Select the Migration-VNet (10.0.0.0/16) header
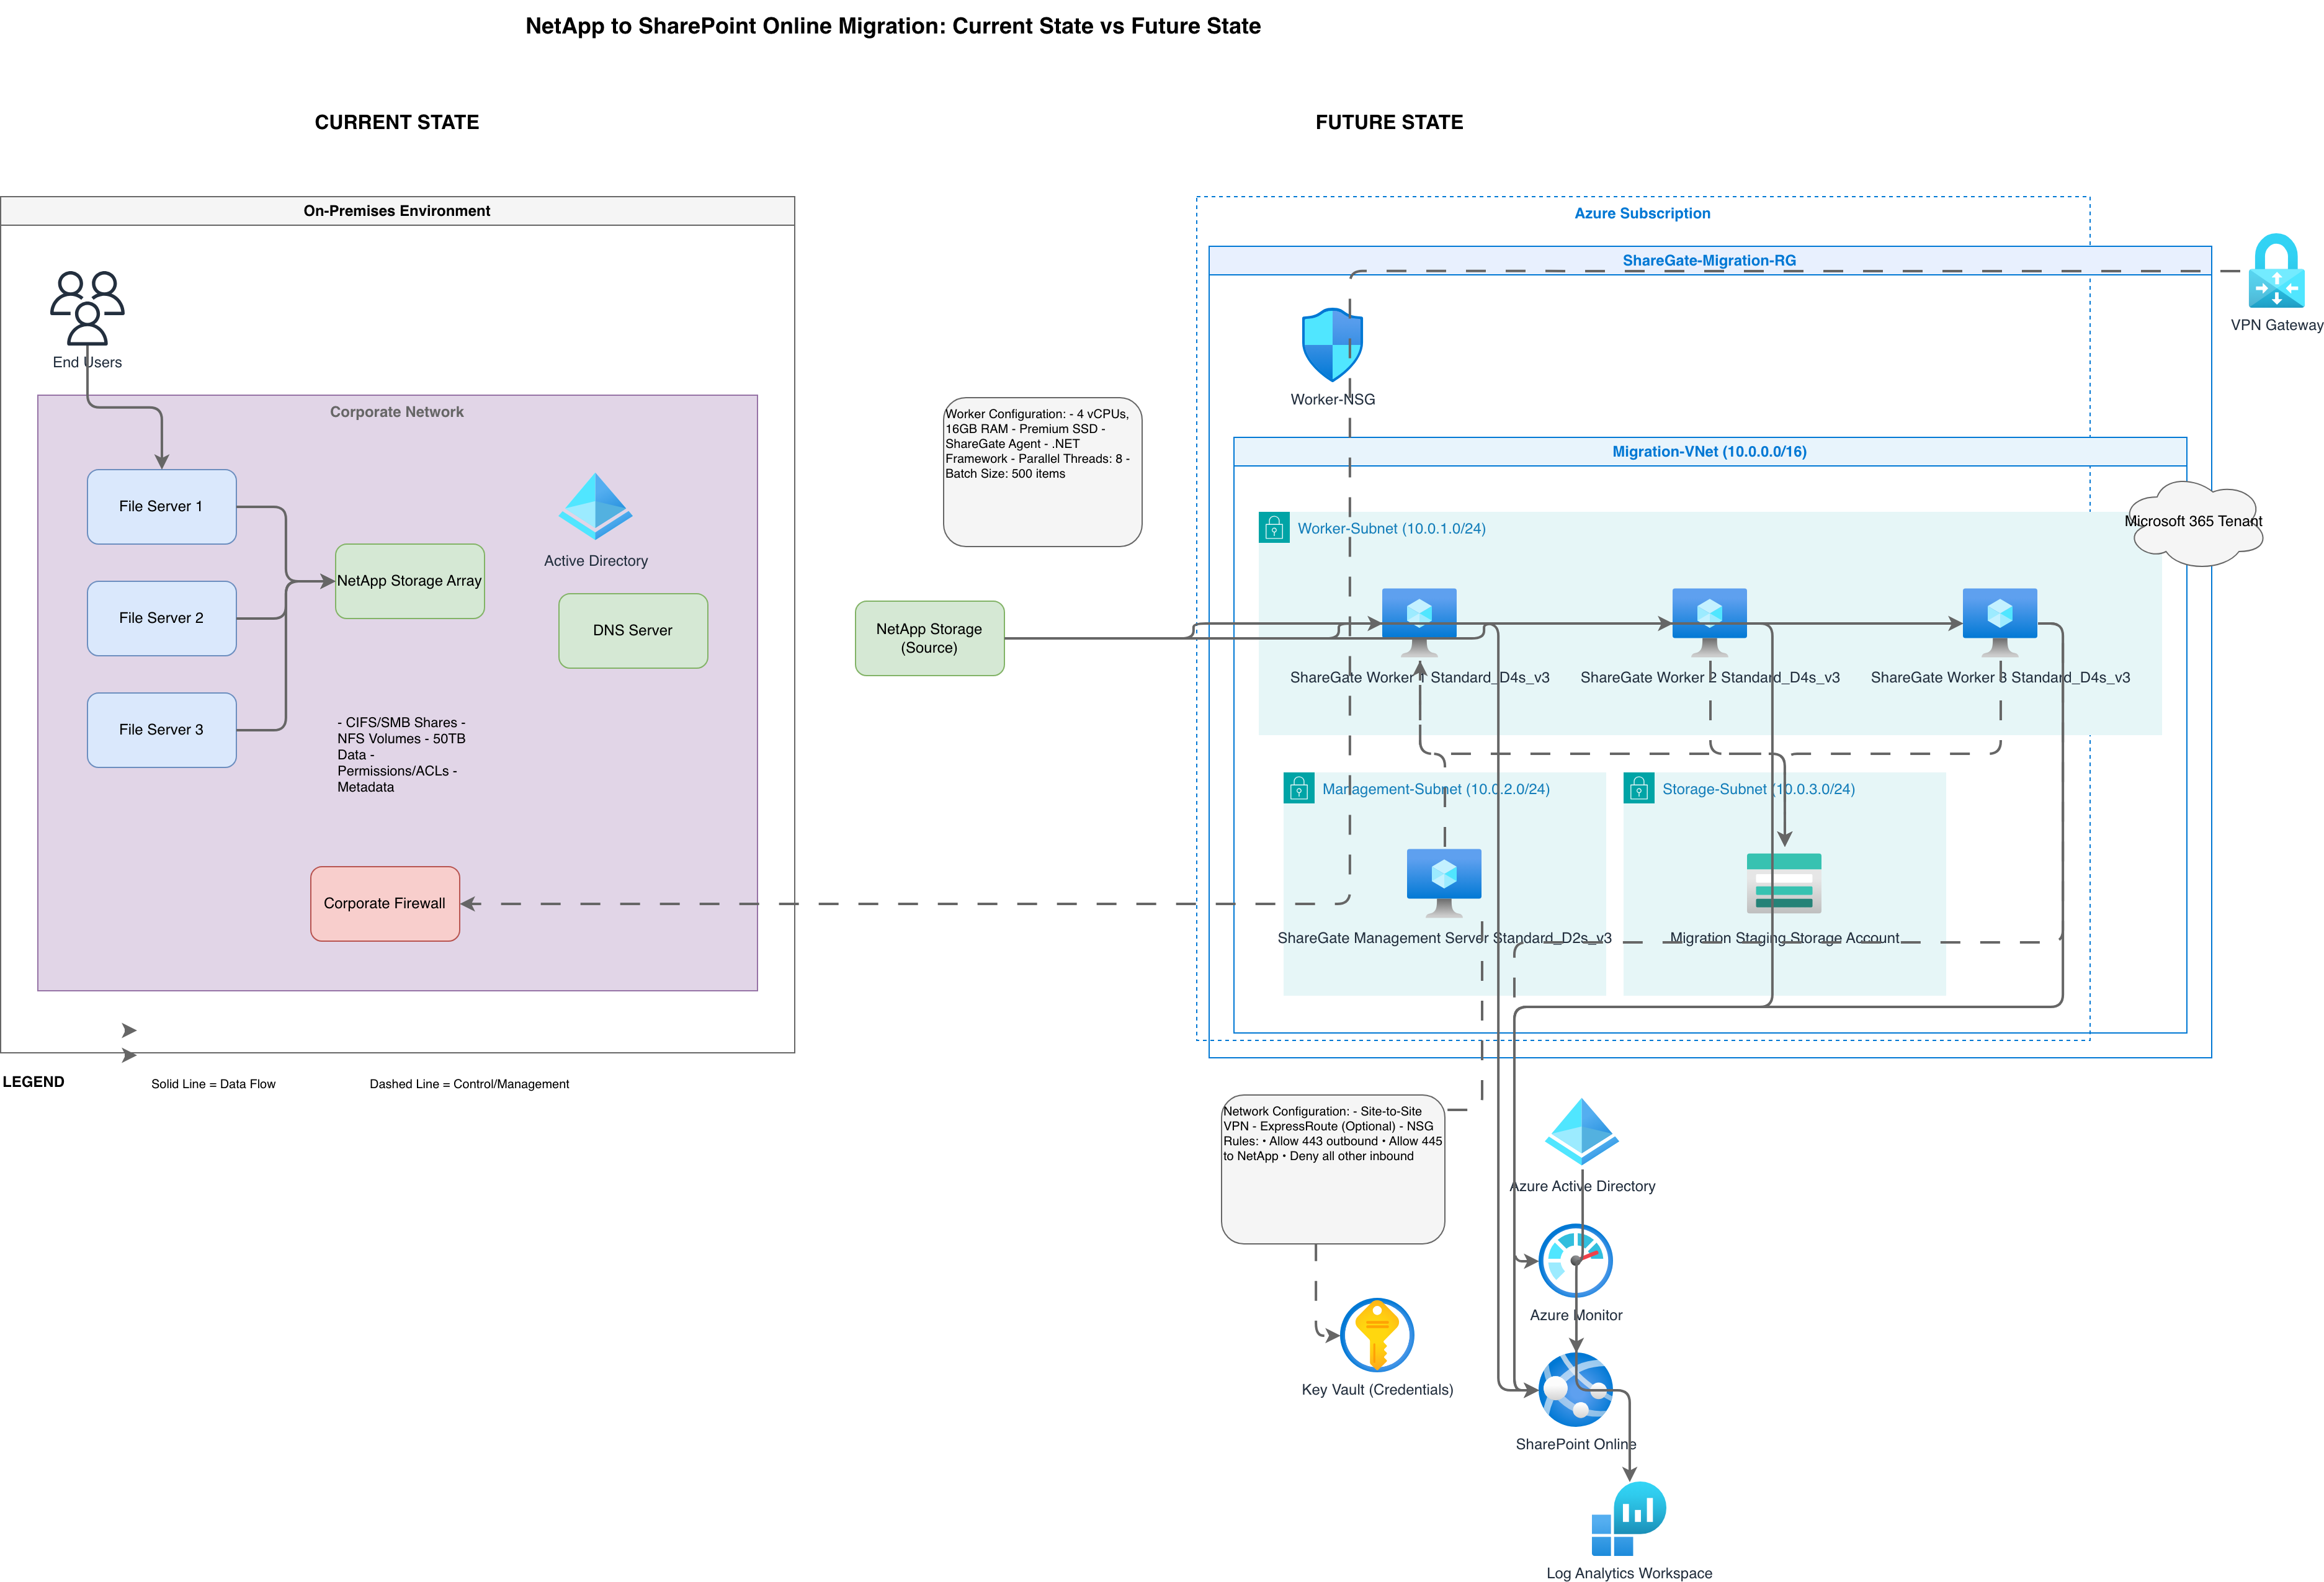2324x1582 pixels. (1709, 451)
